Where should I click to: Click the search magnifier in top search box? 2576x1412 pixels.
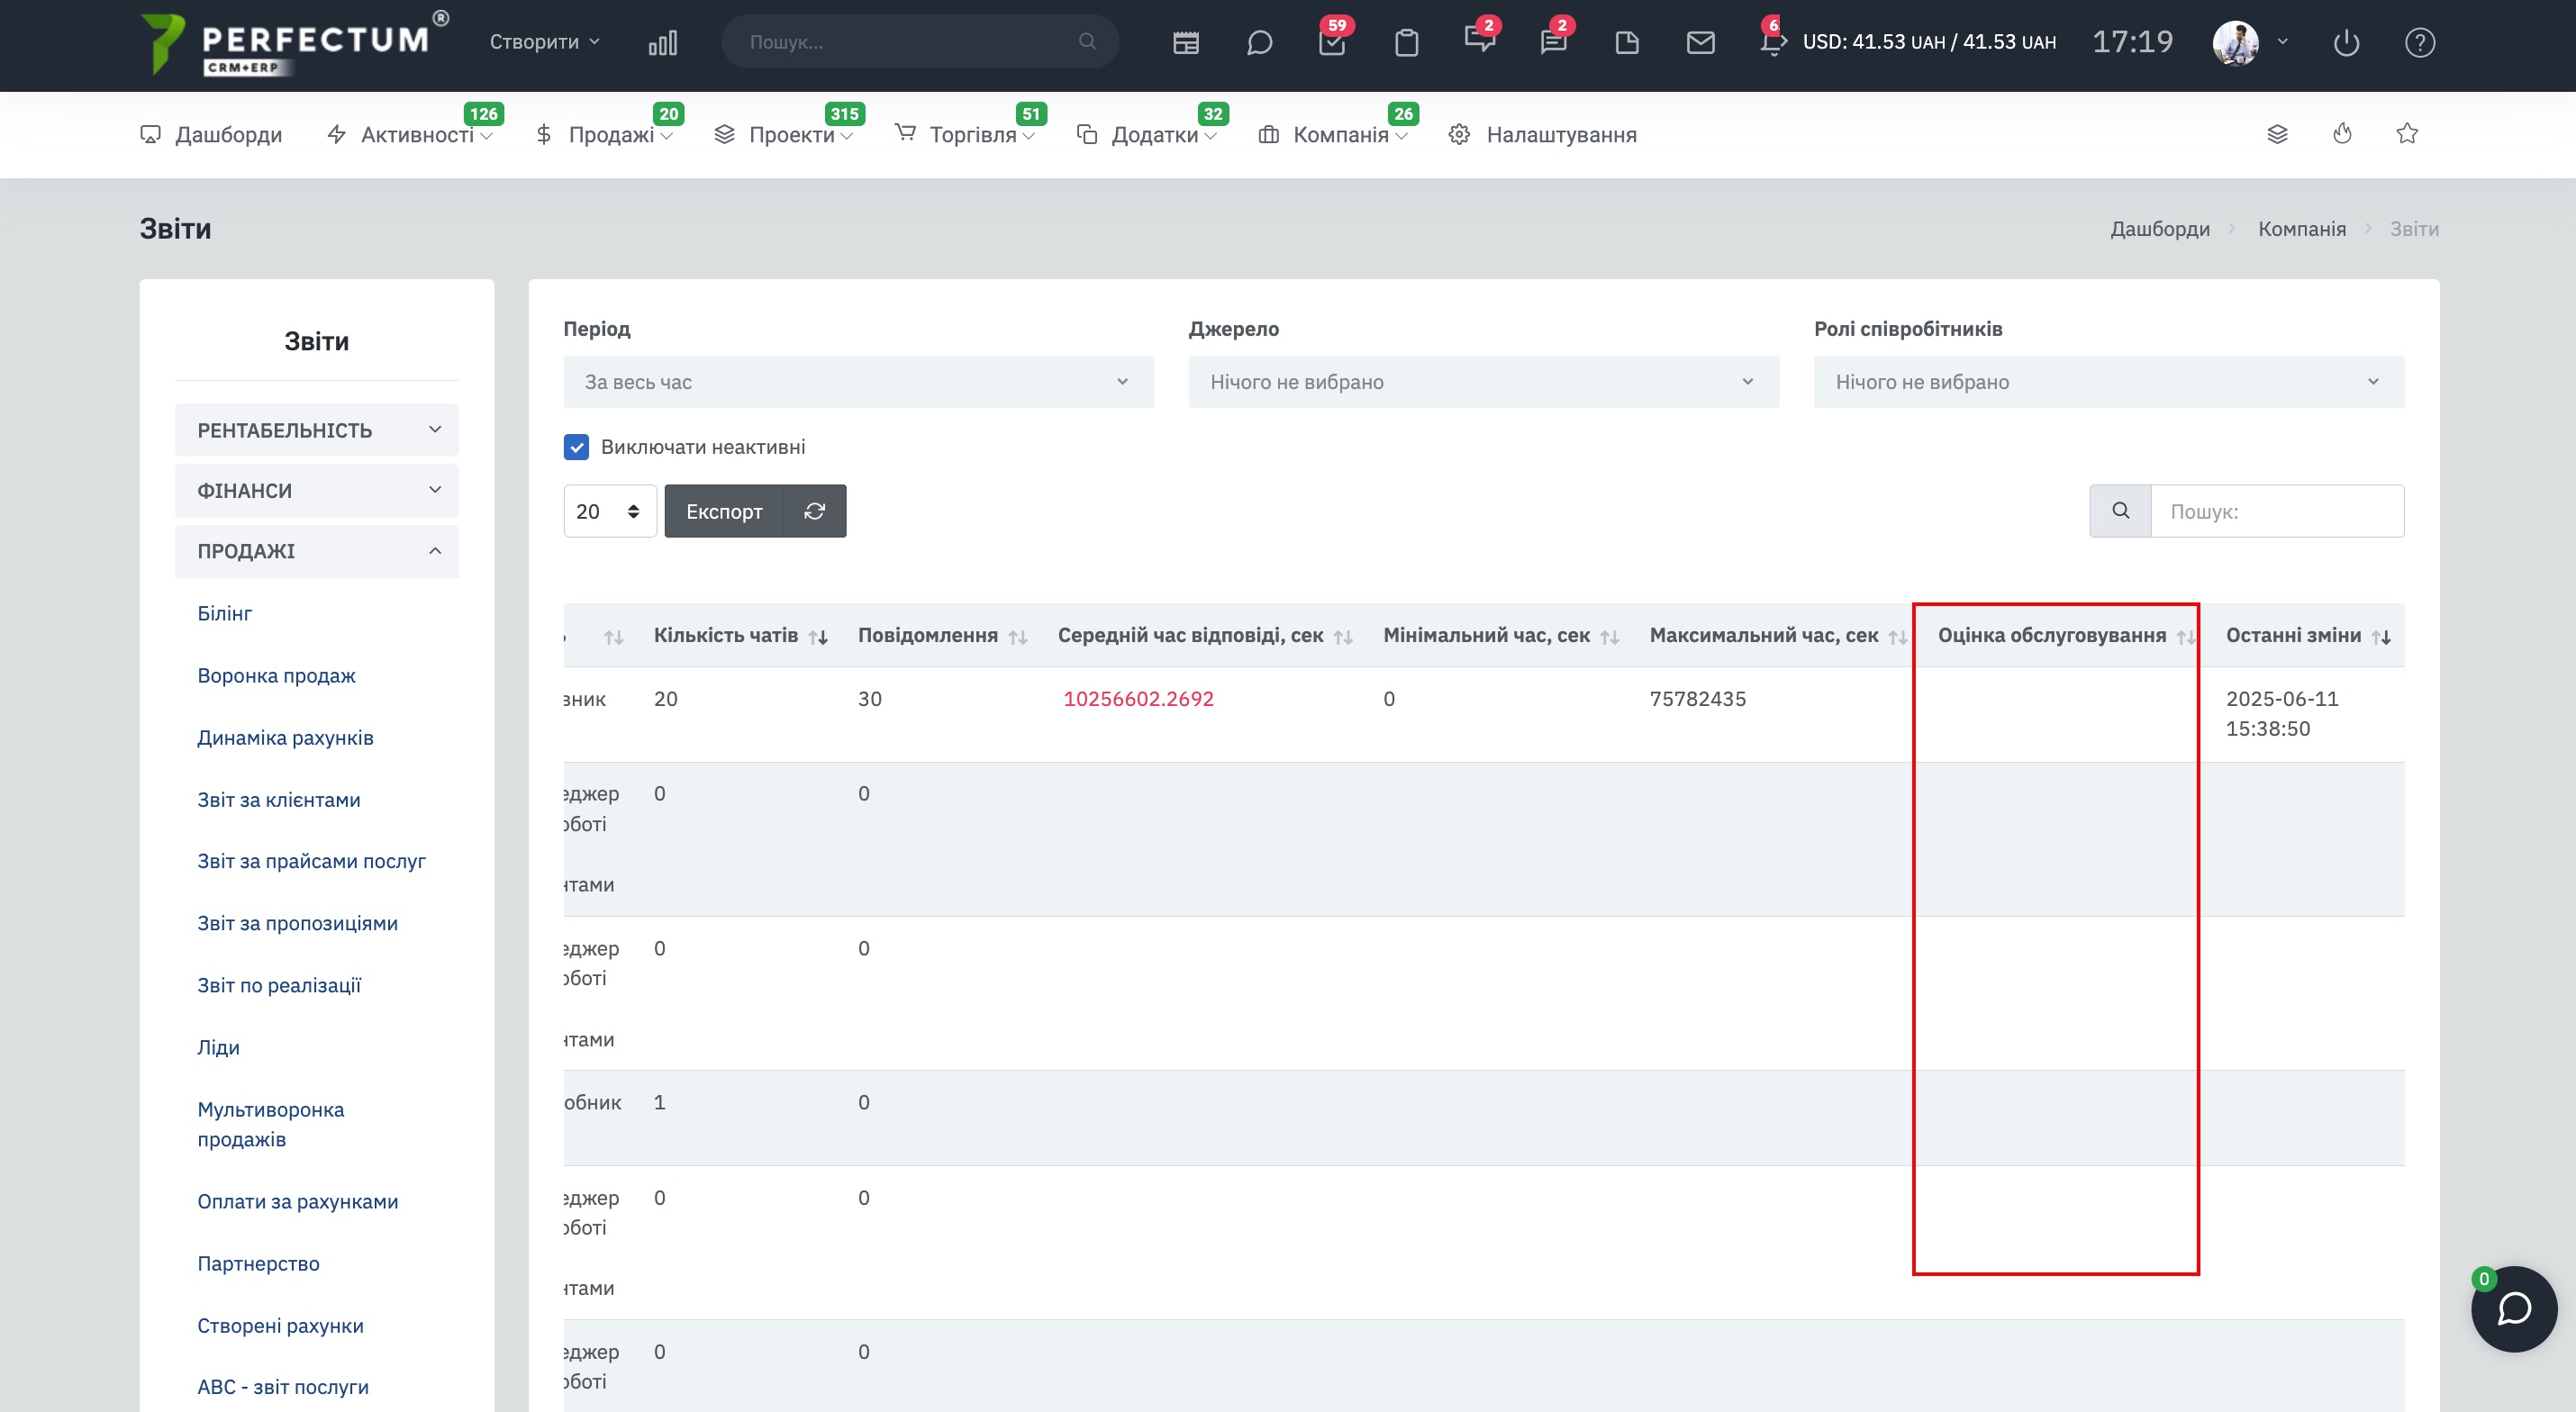coord(1087,42)
